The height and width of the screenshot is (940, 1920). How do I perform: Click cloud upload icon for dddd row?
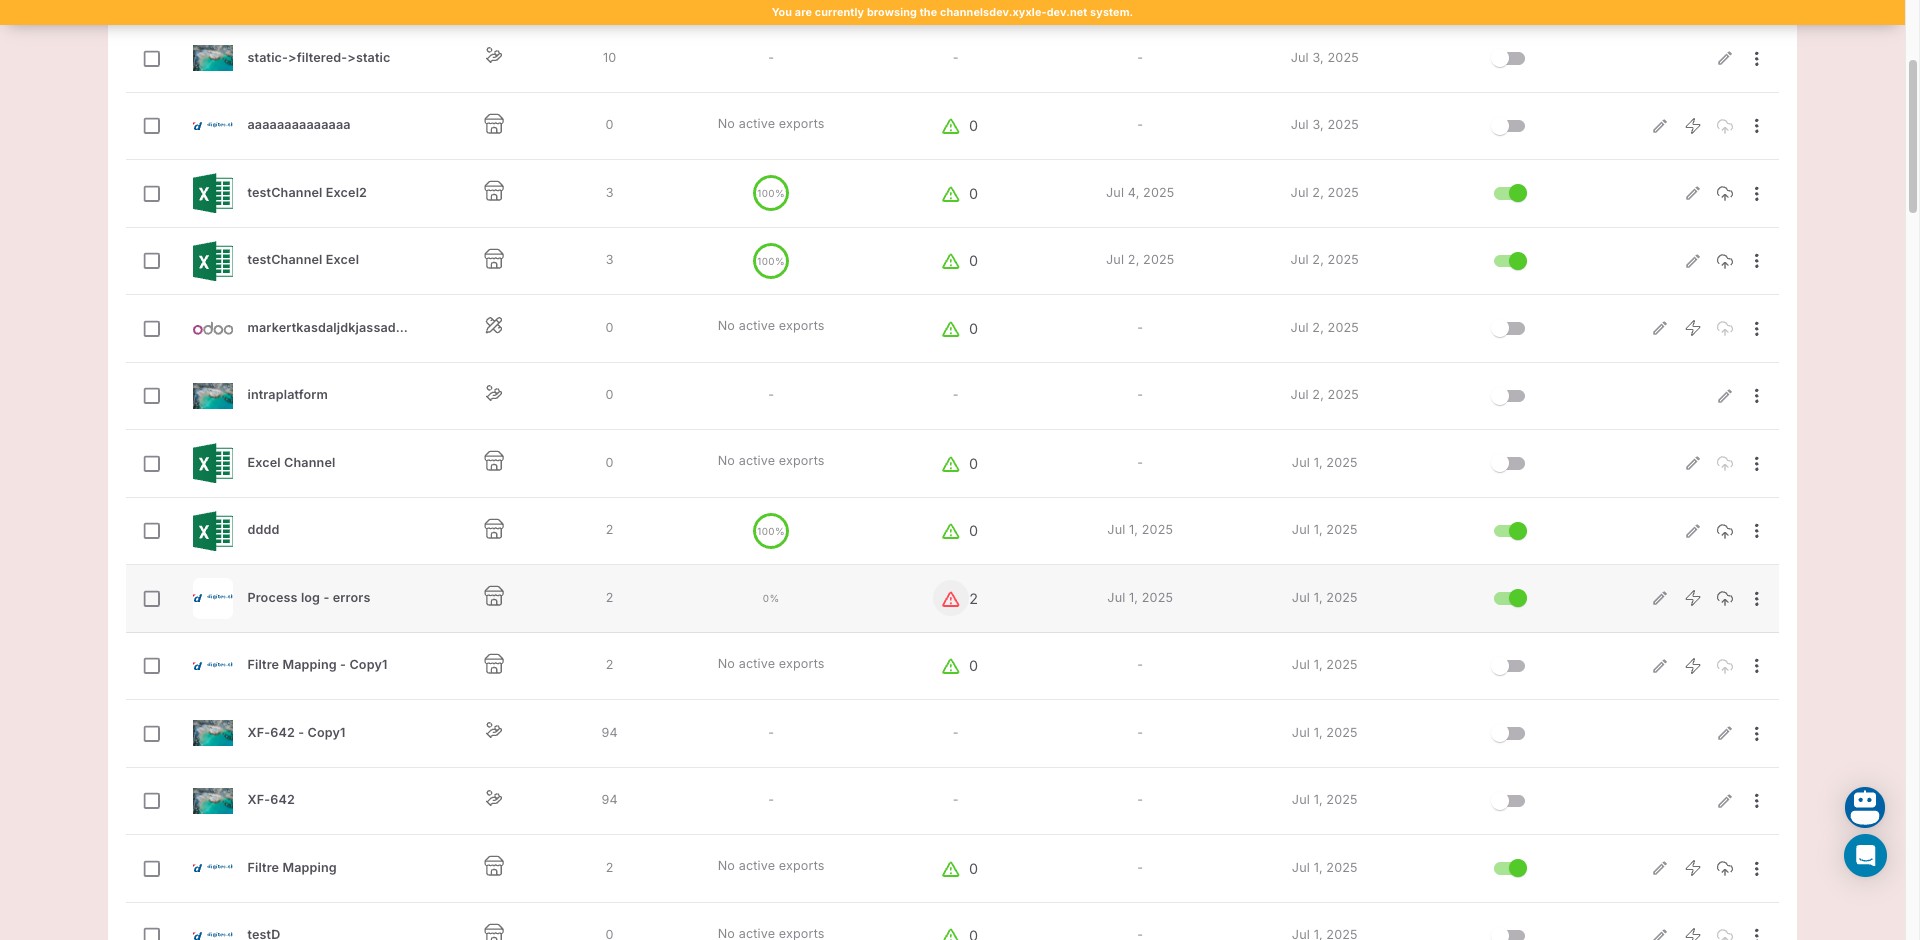[x=1725, y=531]
